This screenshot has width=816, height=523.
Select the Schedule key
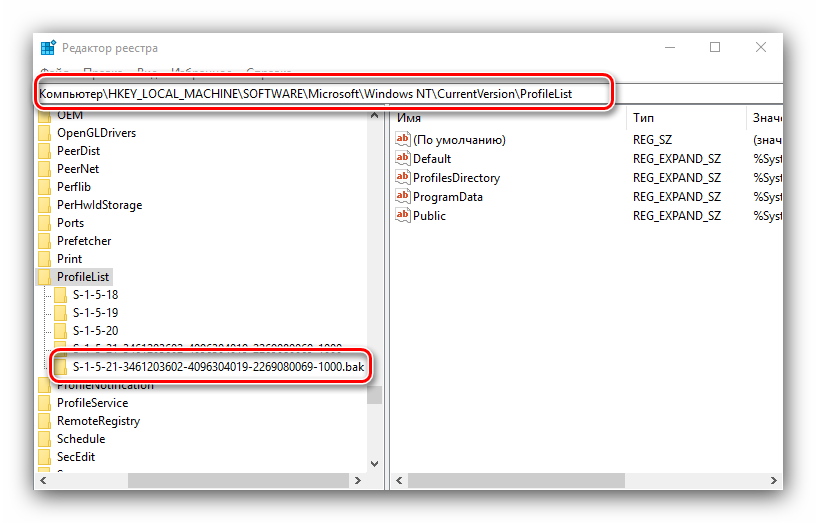pos(81,439)
